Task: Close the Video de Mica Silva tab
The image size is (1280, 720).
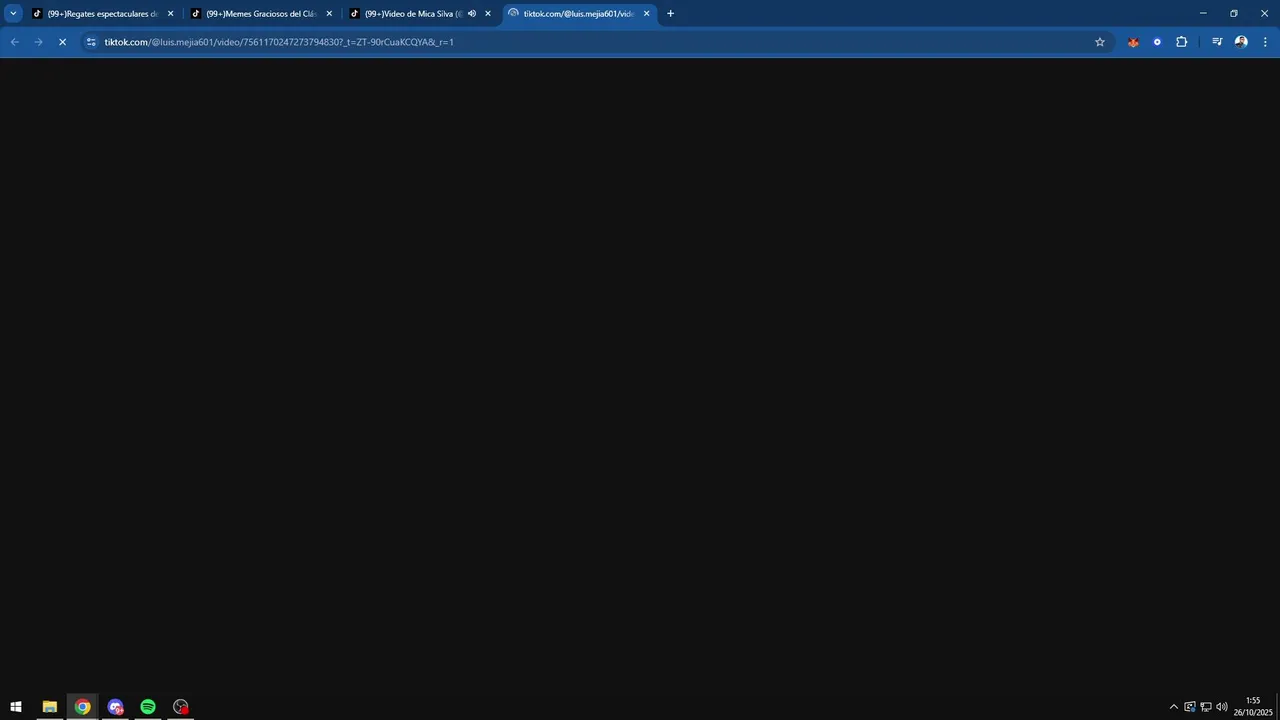Action: [x=488, y=14]
